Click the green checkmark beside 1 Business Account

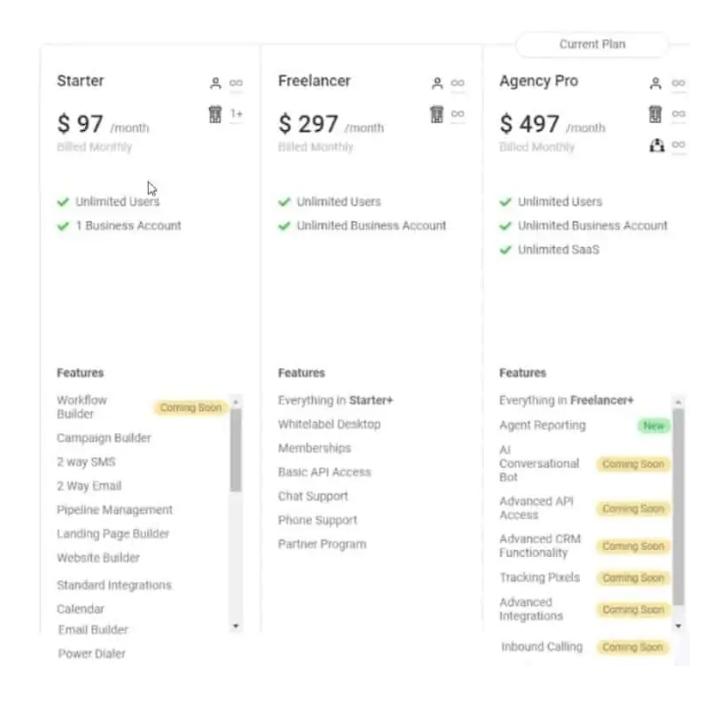(x=63, y=226)
